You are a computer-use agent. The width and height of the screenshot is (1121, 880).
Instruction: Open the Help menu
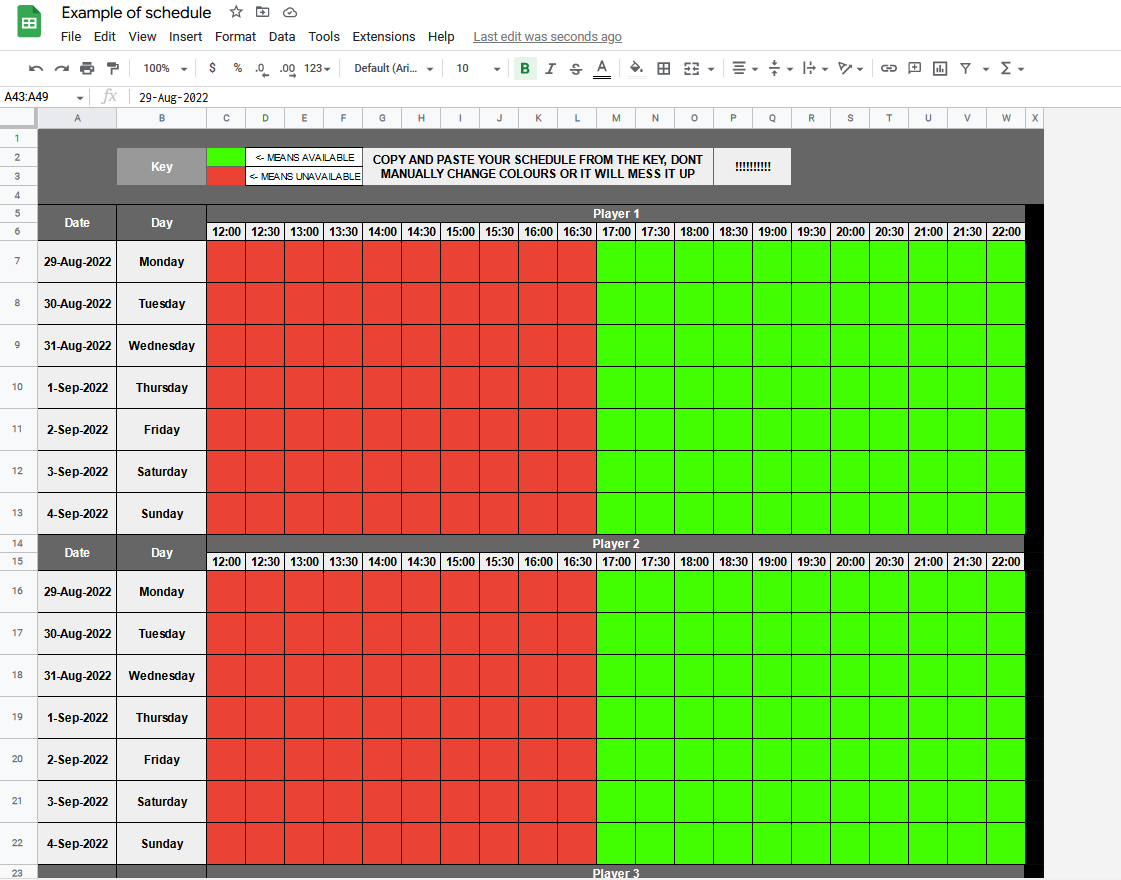pos(441,36)
